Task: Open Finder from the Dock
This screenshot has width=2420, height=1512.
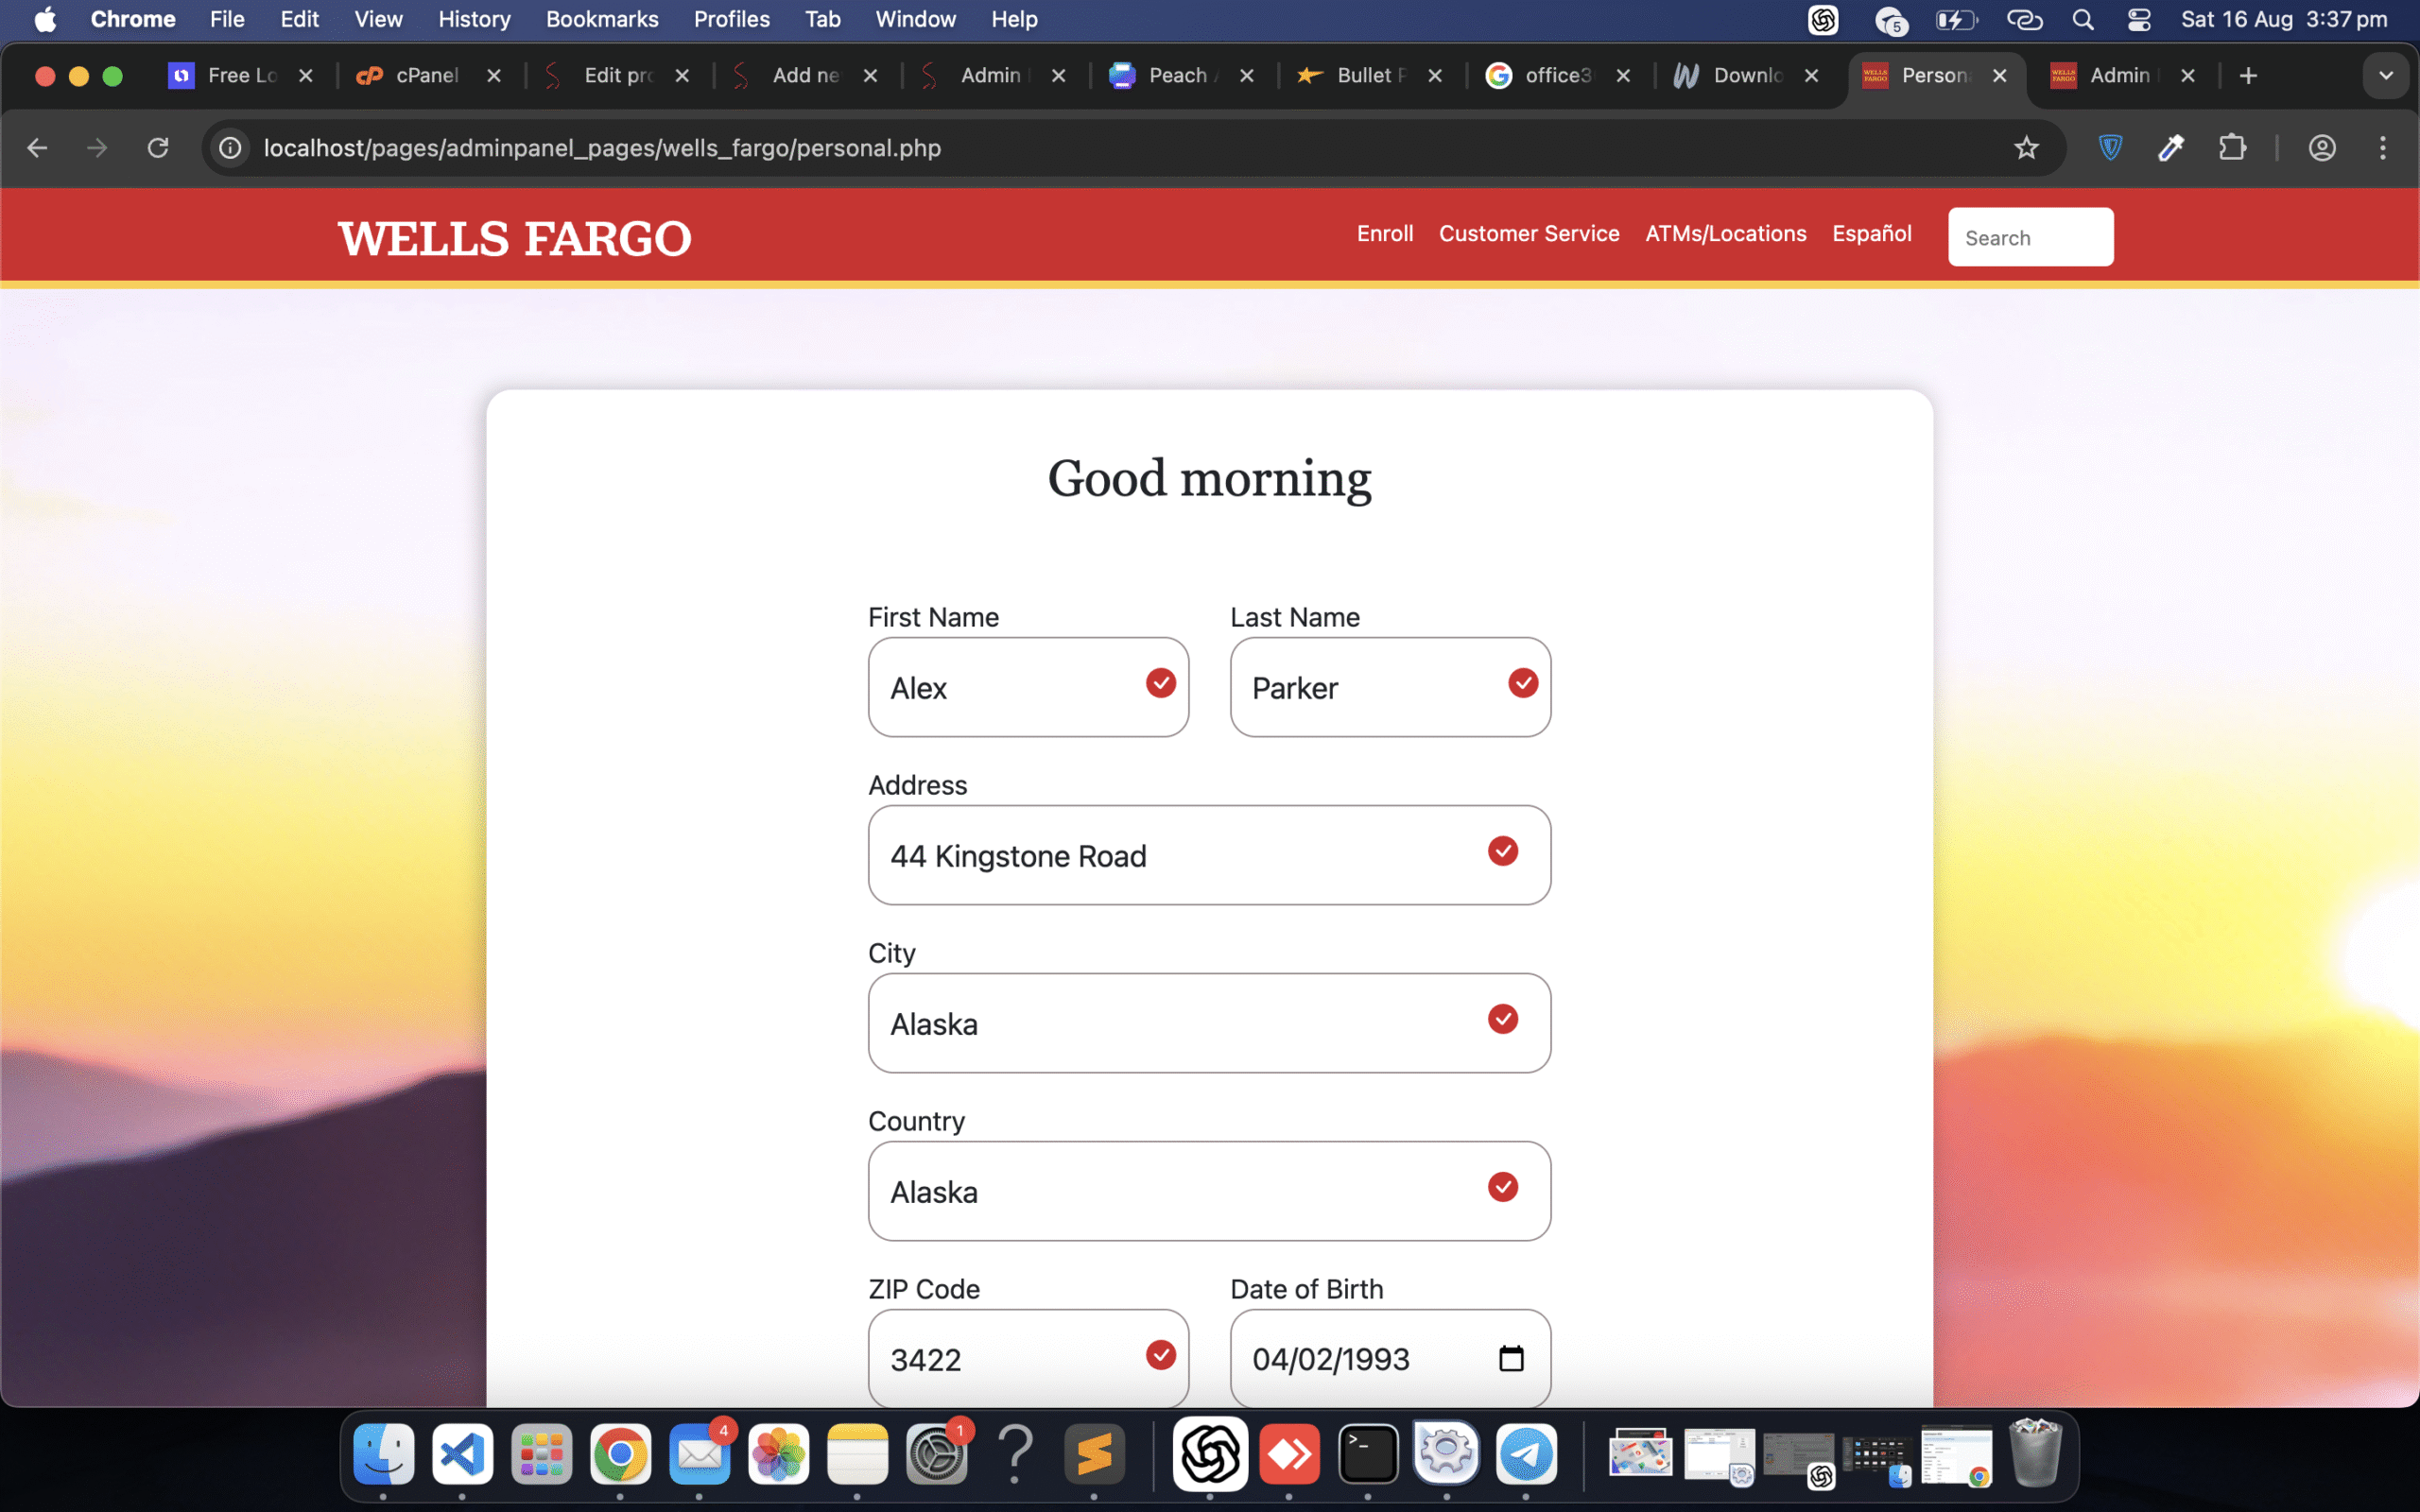Action: coord(384,1453)
